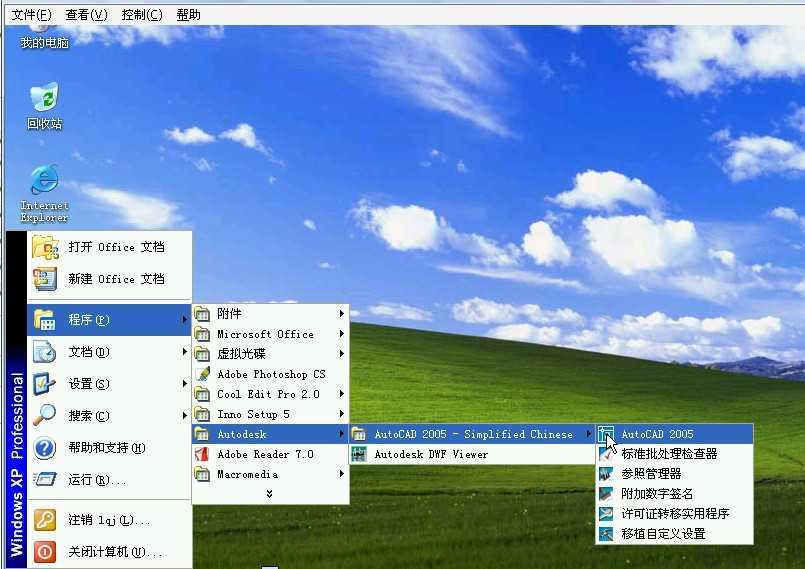The width and height of the screenshot is (805, 569).
Task: Click 新建 Office 文档 text
Action: click(x=117, y=279)
